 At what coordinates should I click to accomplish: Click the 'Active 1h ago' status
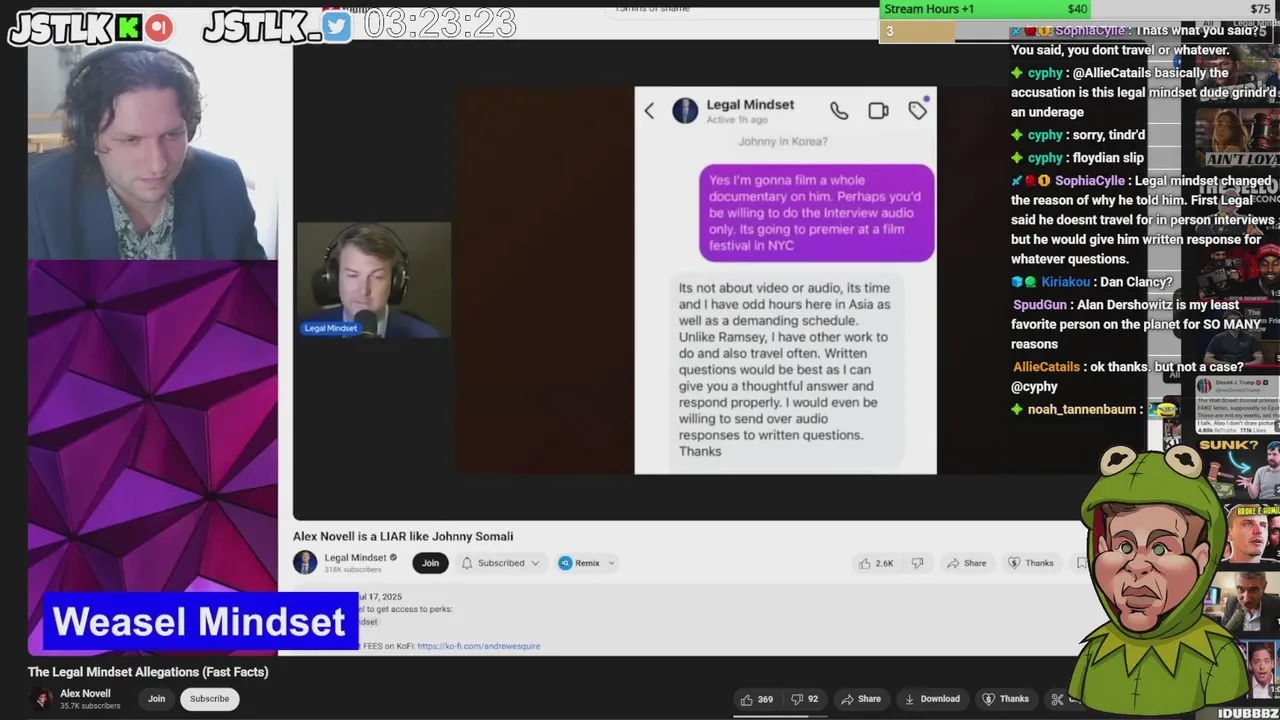[737, 120]
